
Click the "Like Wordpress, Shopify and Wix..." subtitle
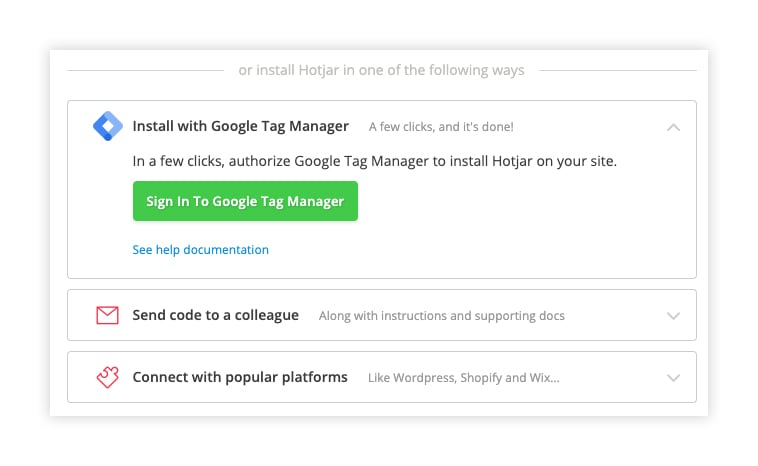click(464, 378)
